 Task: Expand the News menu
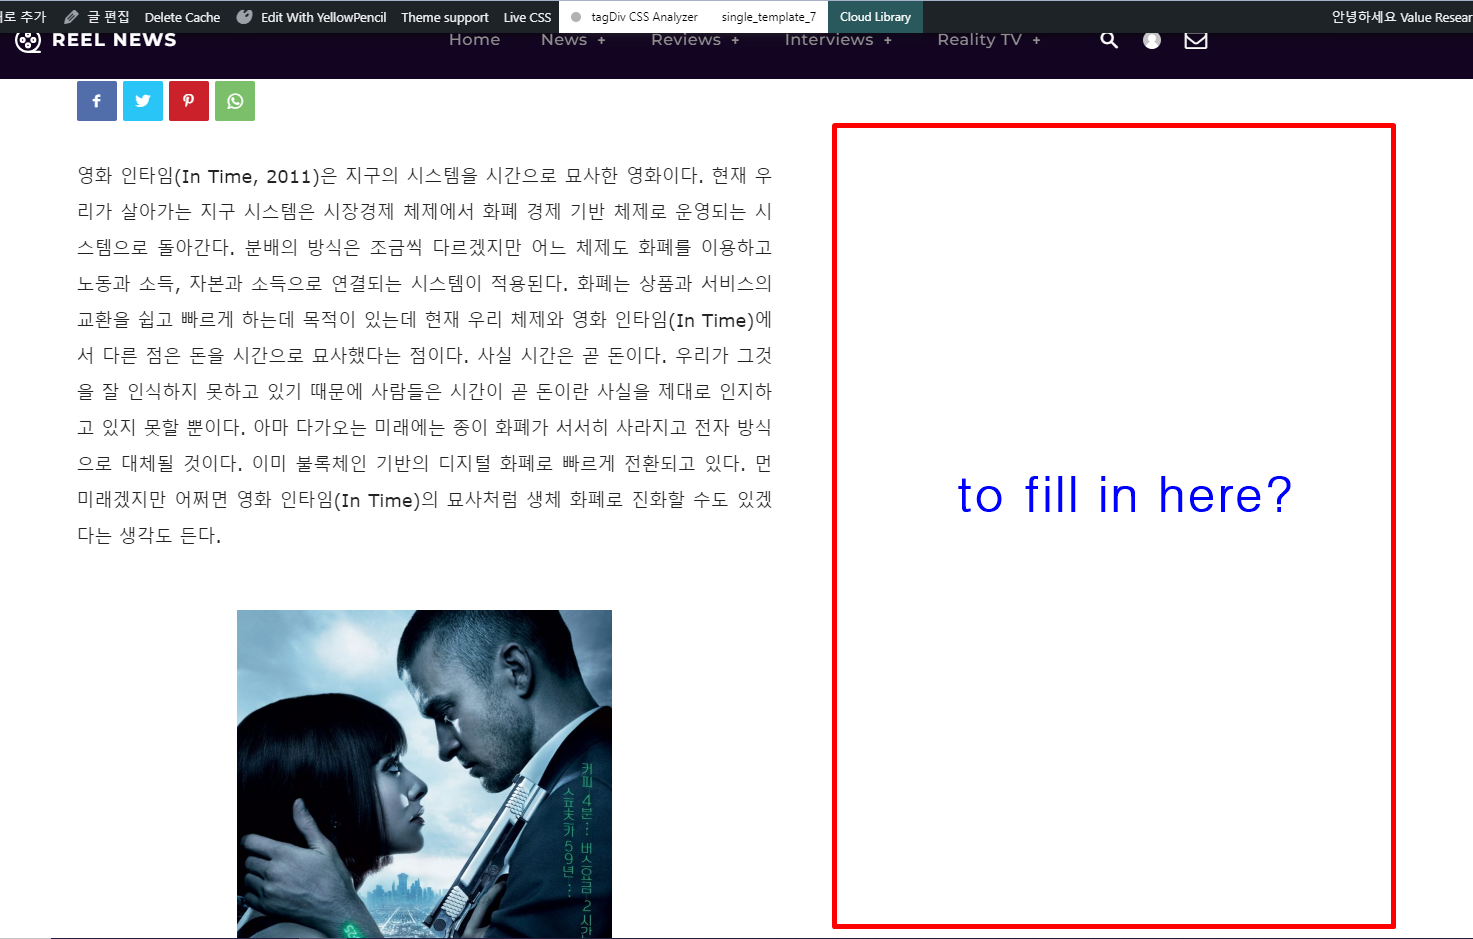tap(573, 40)
